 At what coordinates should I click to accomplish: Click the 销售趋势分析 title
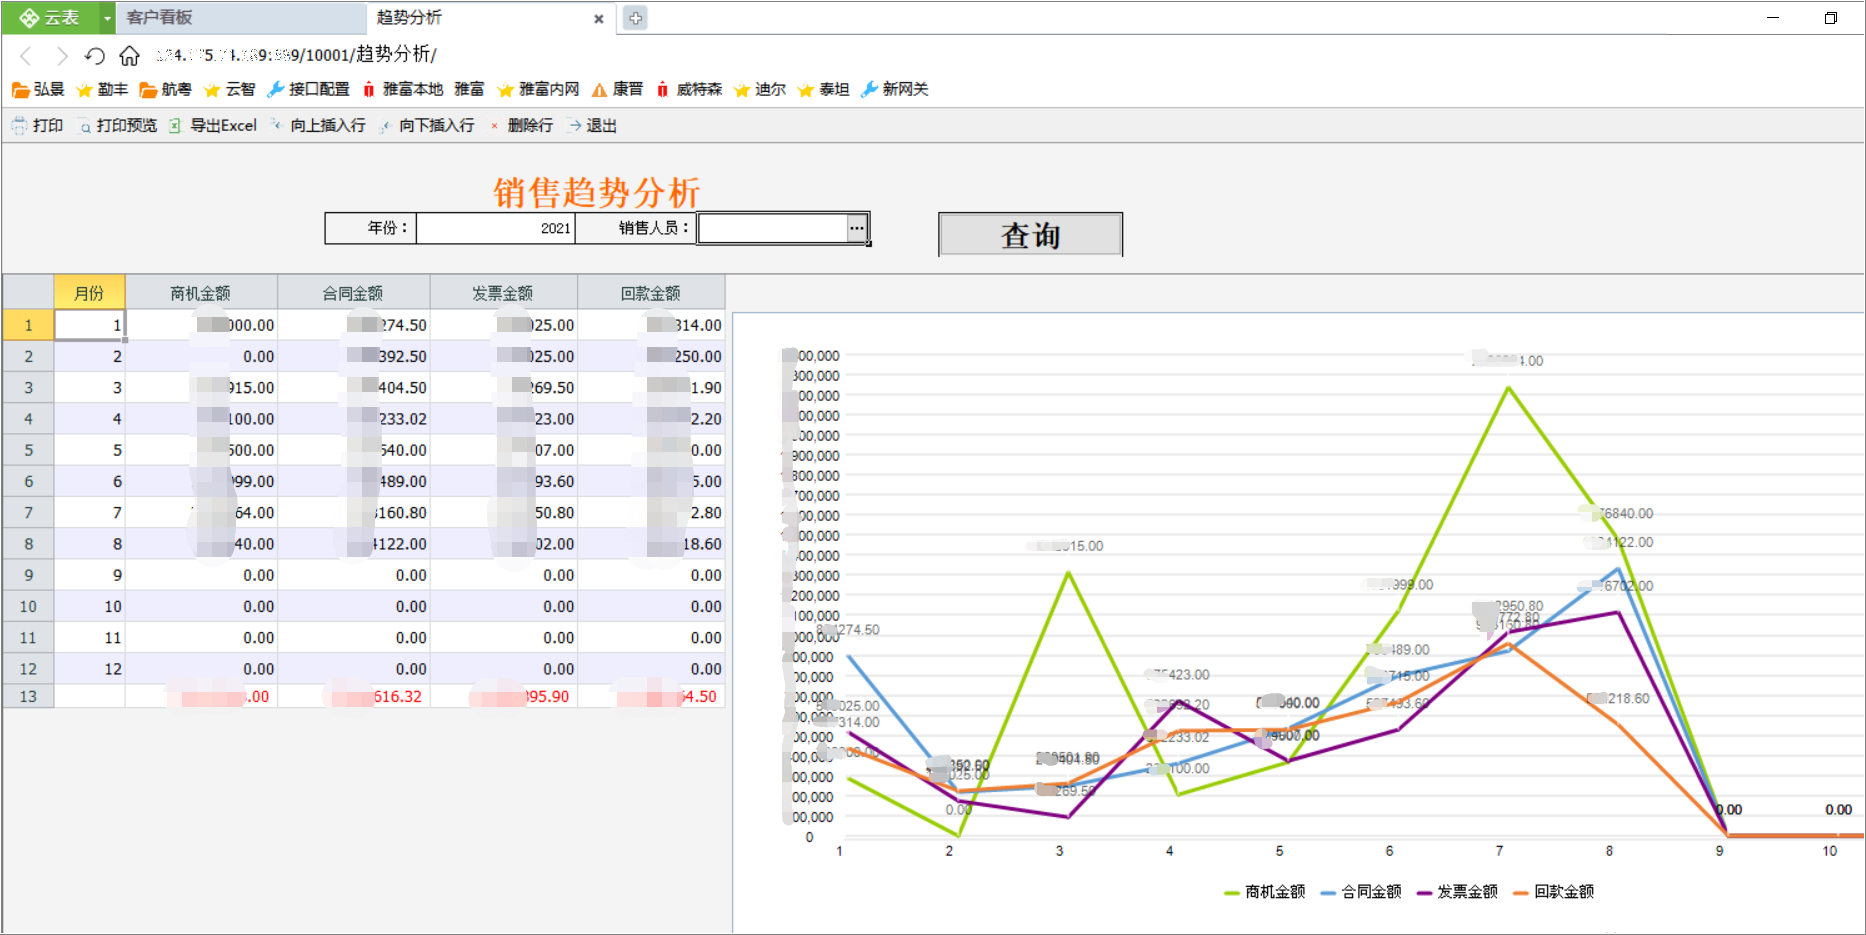click(596, 192)
